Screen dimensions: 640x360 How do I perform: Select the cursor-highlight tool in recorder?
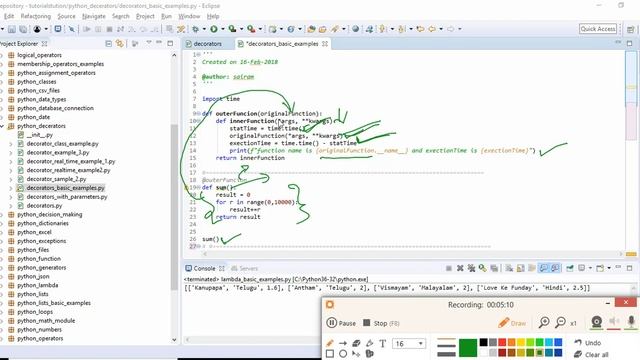point(356,353)
